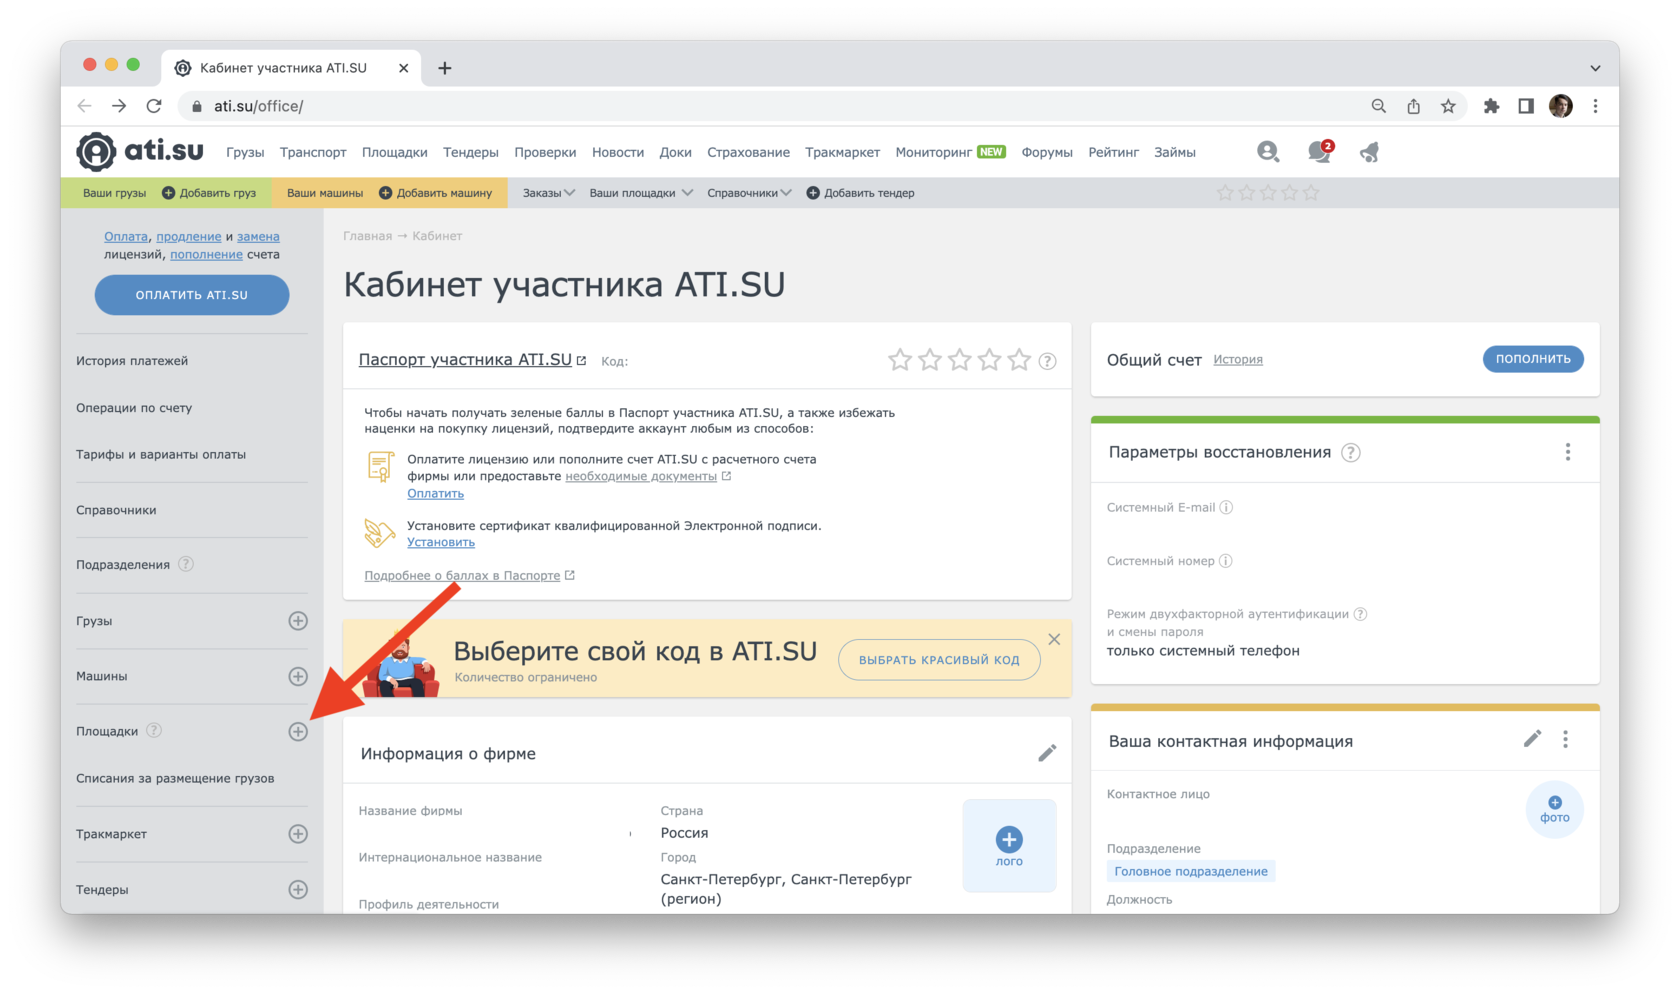Add contact photo with фото button
Image resolution: width=1680 pixels, height=994 pixels.
(x=1555, y=809)
